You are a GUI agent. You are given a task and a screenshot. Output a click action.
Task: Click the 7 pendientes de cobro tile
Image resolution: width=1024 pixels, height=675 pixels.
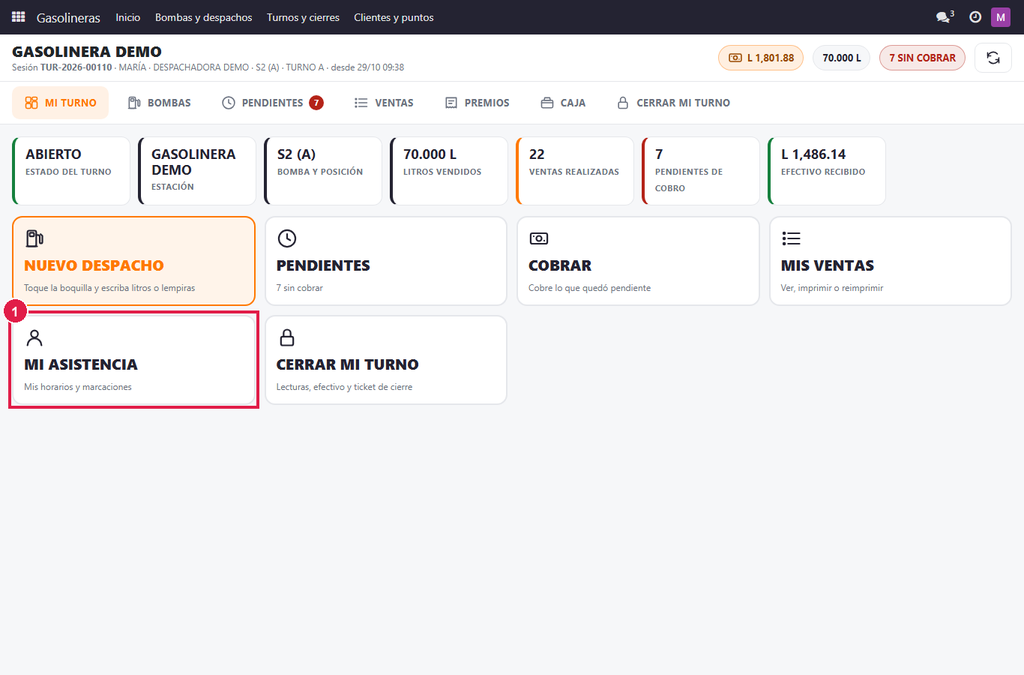pyautogui.click(x=701, y=171)
